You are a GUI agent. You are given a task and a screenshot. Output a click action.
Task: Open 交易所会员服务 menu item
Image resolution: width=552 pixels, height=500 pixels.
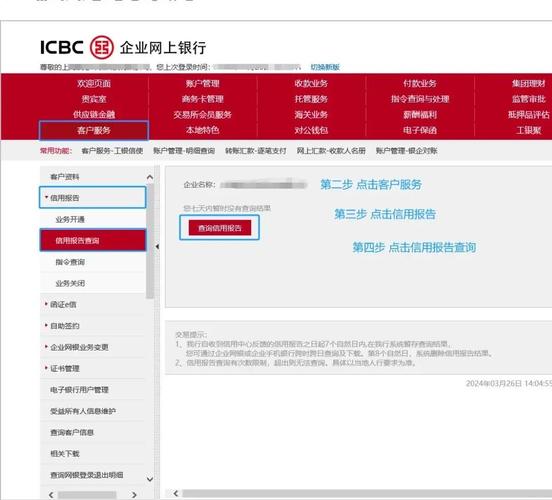coord(202,114)
